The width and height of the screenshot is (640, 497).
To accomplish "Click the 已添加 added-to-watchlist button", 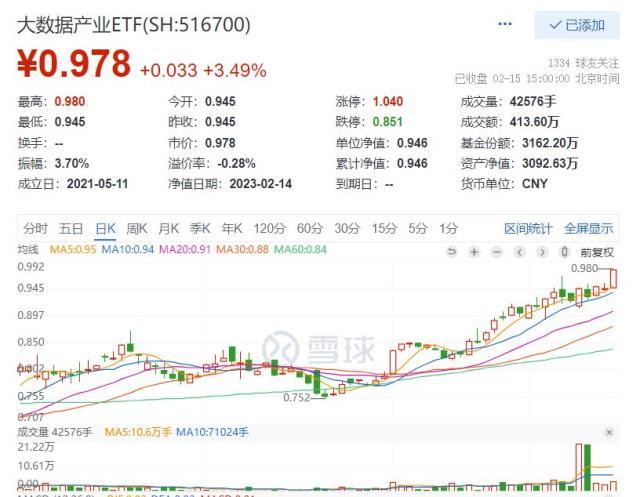I will pyautogui.click(x=577, y=25).
